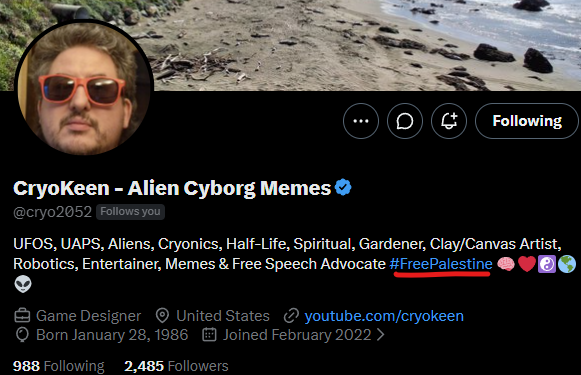The image size is (581, 375).
Task: Click the calendar icon beside Joined date
Action: click(x=209, y=335)
